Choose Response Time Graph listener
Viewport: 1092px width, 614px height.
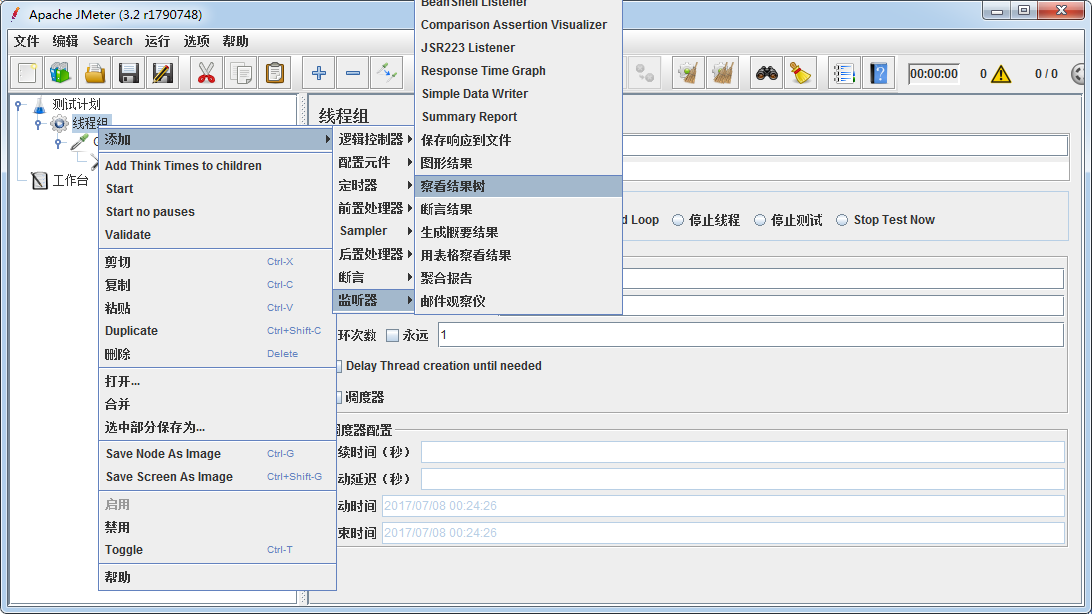point(519,70)
